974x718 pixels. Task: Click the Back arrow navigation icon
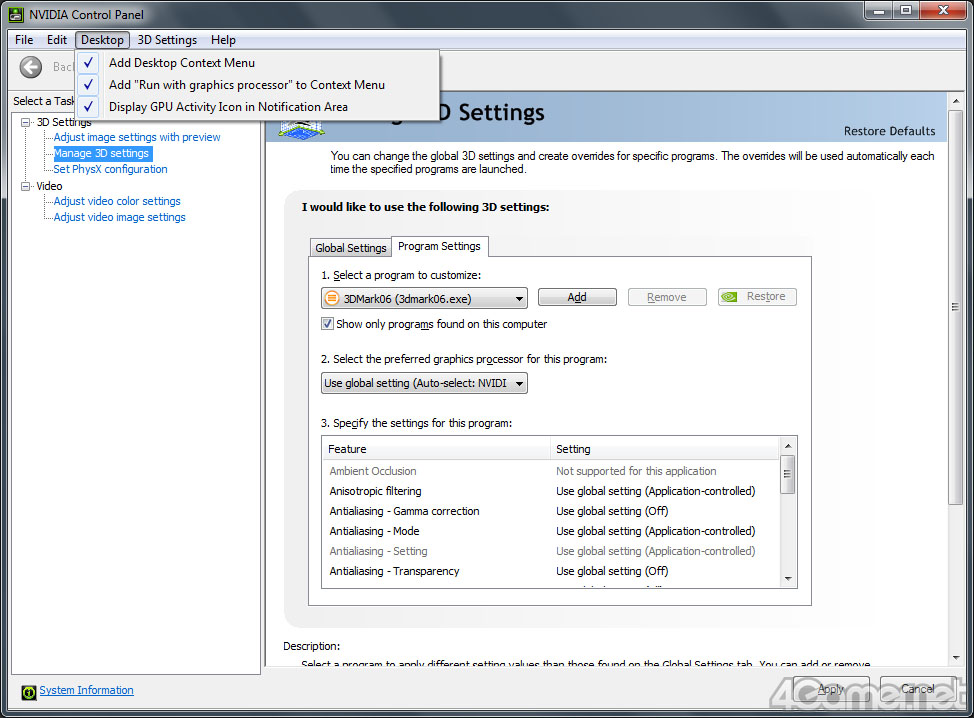30,67
